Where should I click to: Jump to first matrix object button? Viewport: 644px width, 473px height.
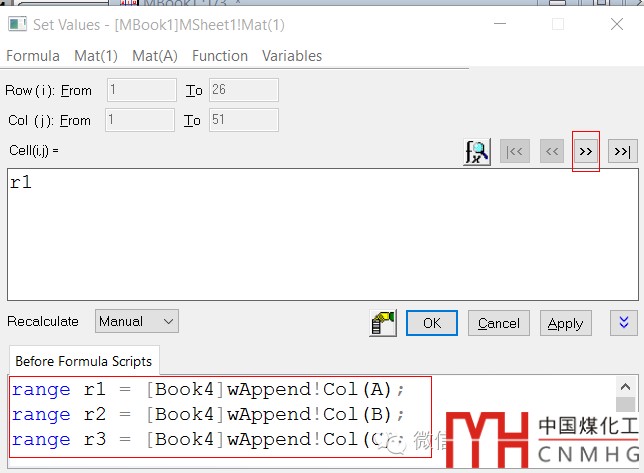coord(515,152)
